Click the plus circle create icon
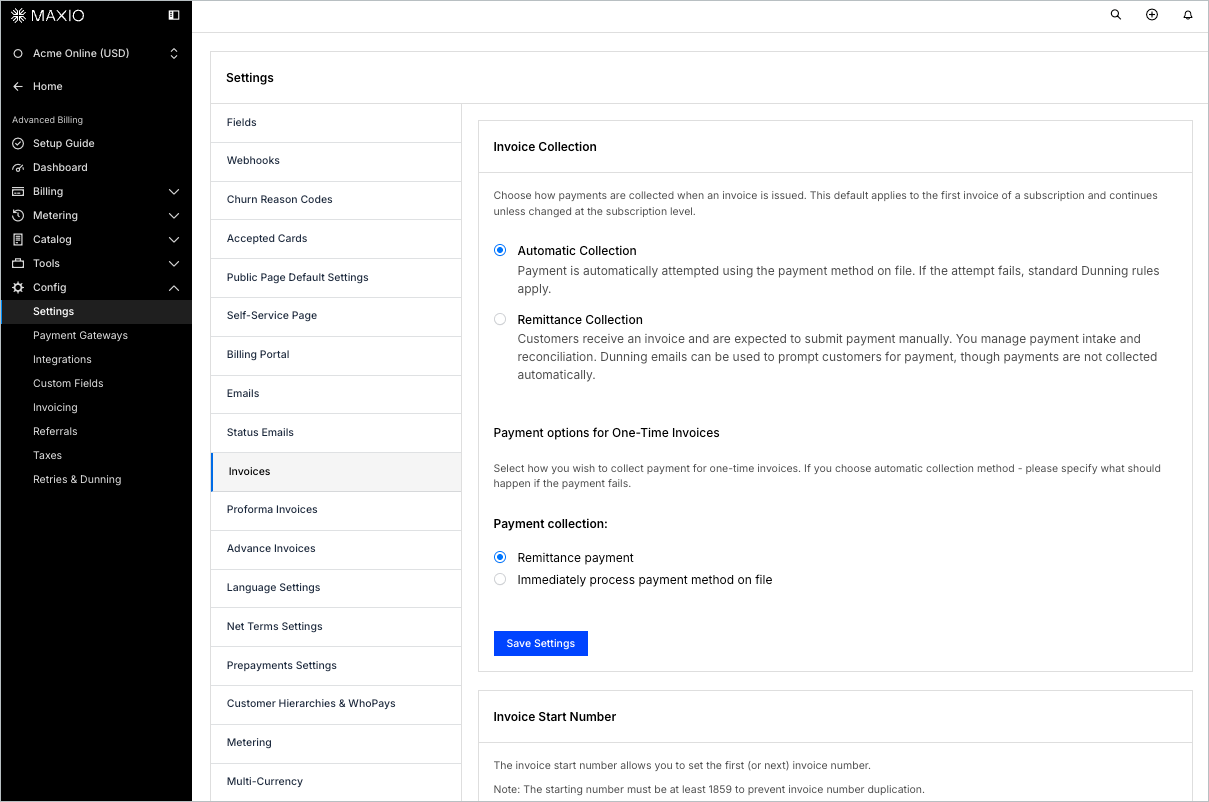 click(x=1152, y=15)
